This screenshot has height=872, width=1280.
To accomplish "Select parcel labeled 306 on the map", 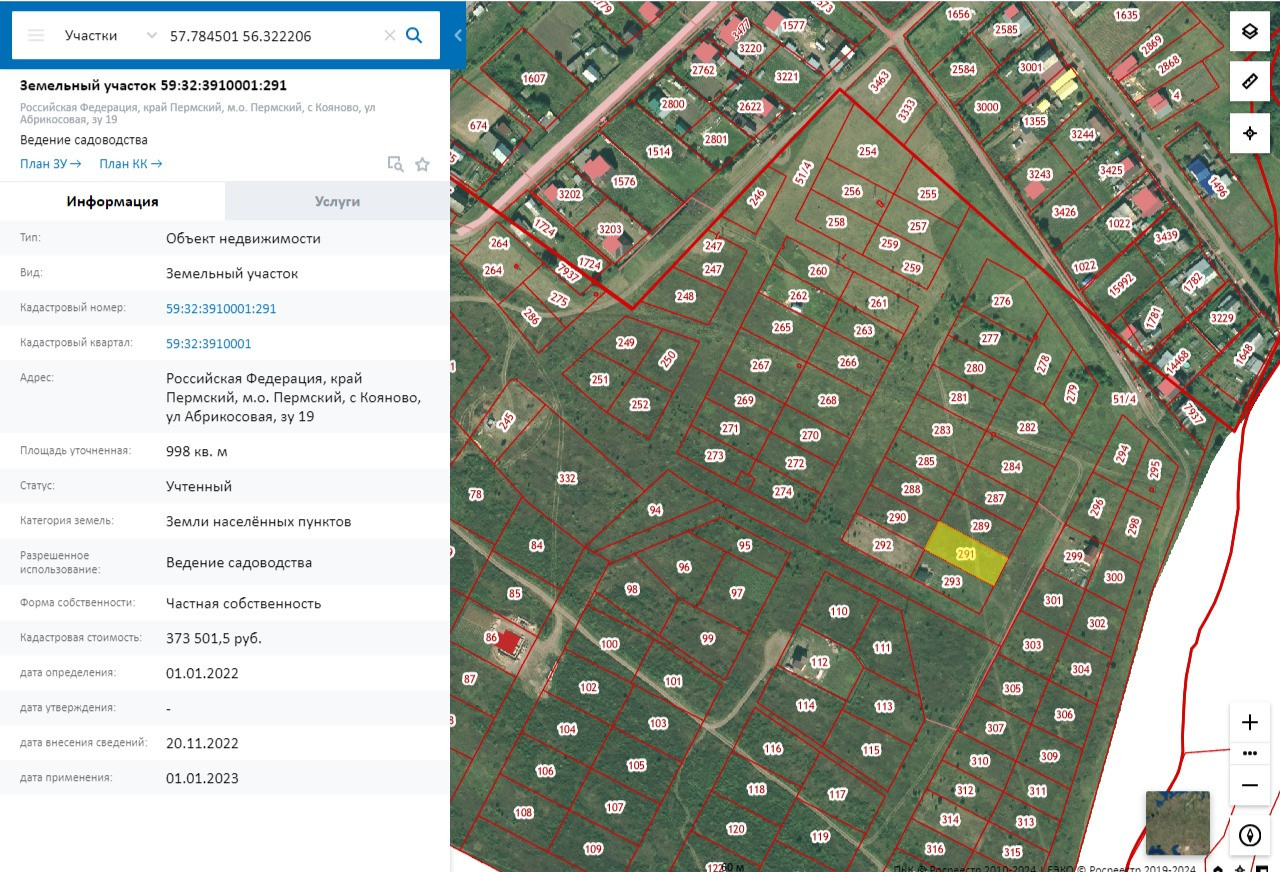I will [x=1064, y=715].
